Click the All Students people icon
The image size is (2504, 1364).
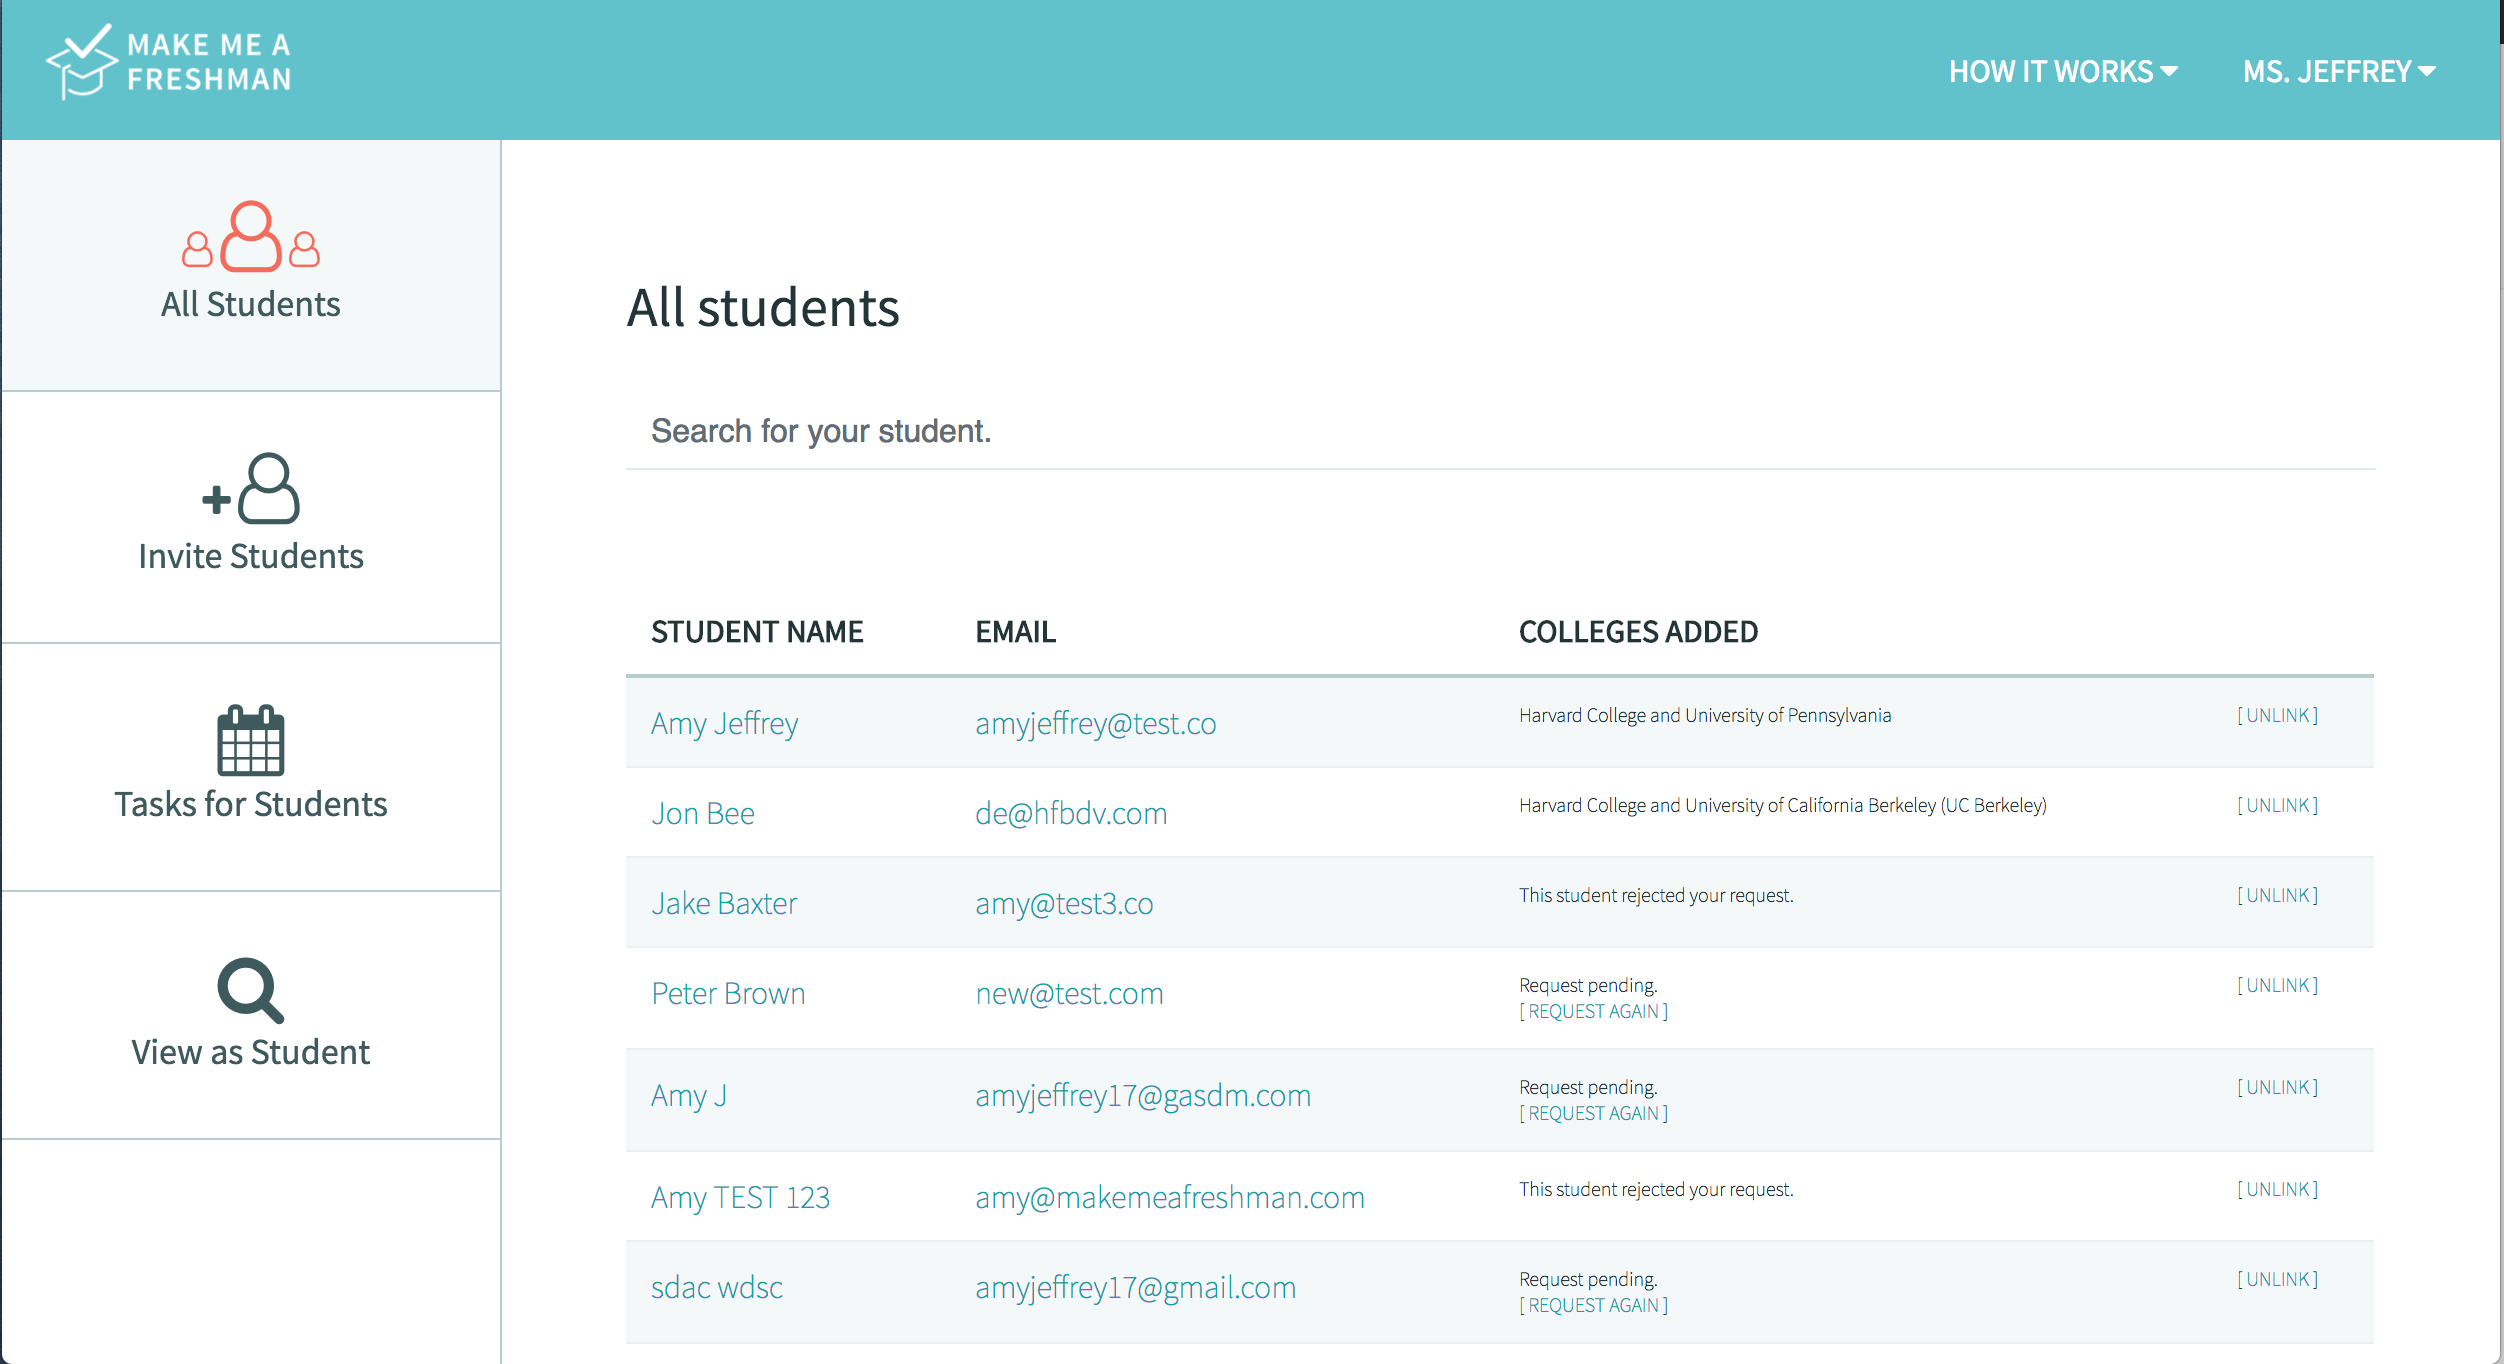[x=250, y=238]
